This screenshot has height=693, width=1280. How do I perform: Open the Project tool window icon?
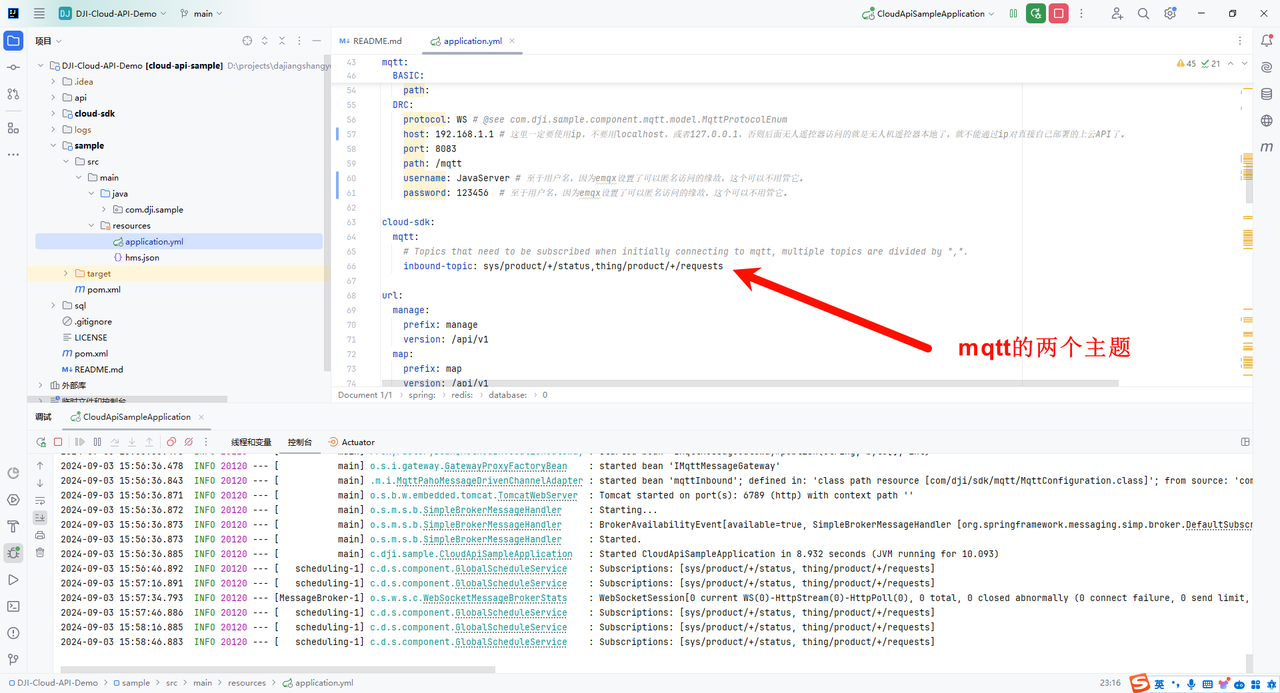(x=13, y=40)
